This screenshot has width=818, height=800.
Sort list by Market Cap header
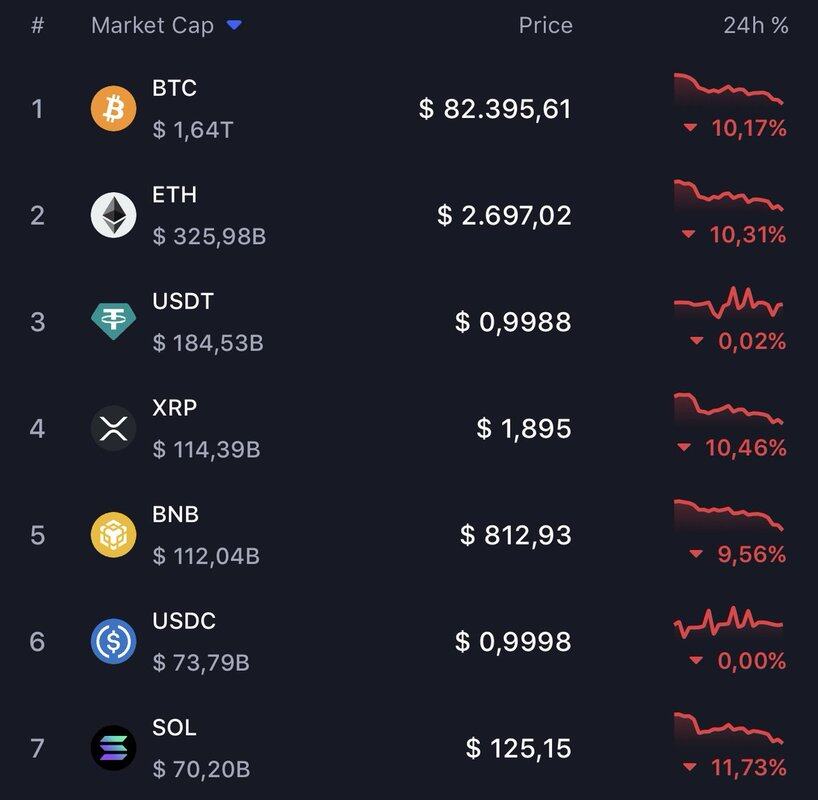point(152,26)
